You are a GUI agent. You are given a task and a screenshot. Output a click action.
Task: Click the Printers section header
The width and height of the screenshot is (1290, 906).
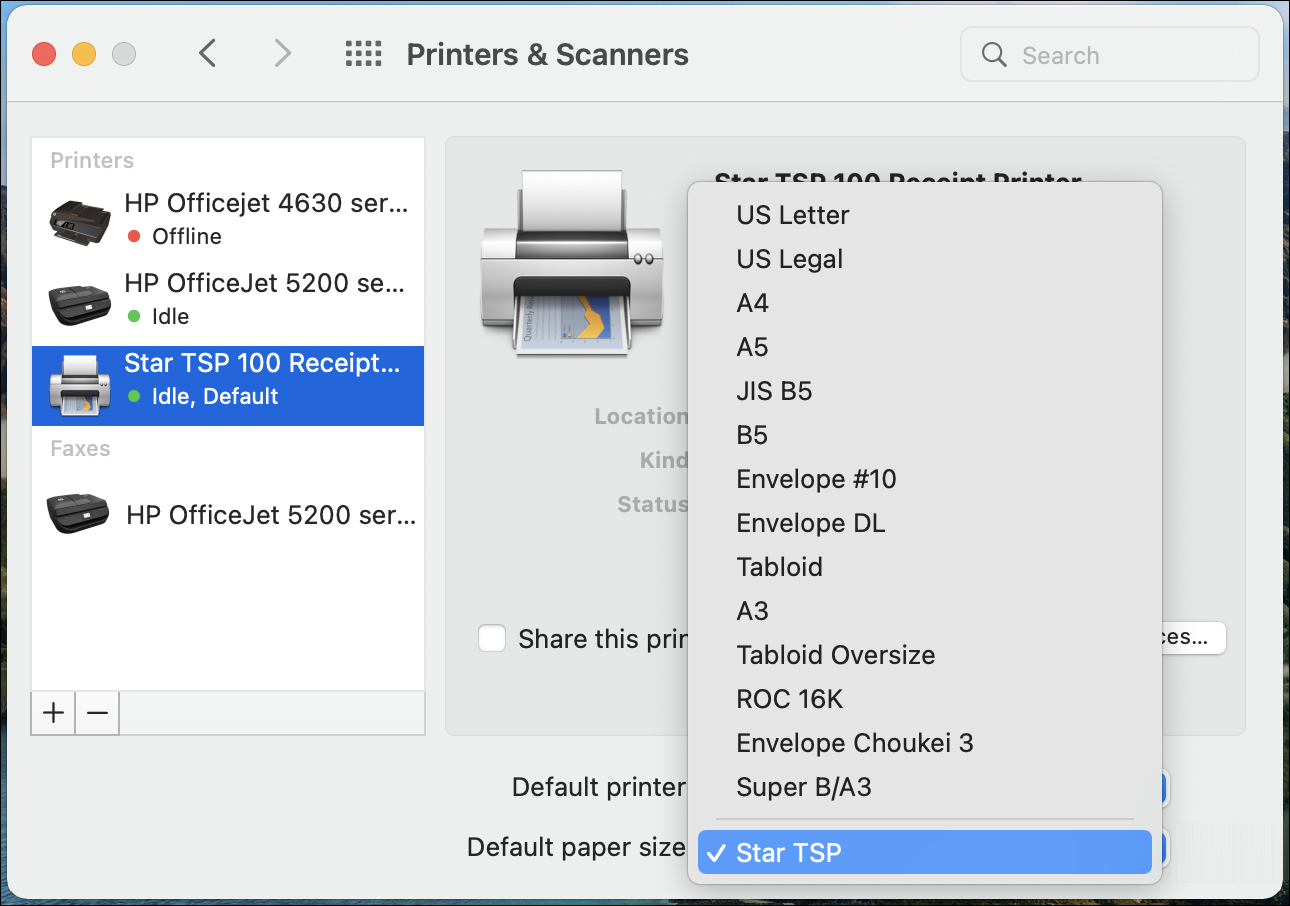click(92, 161)
